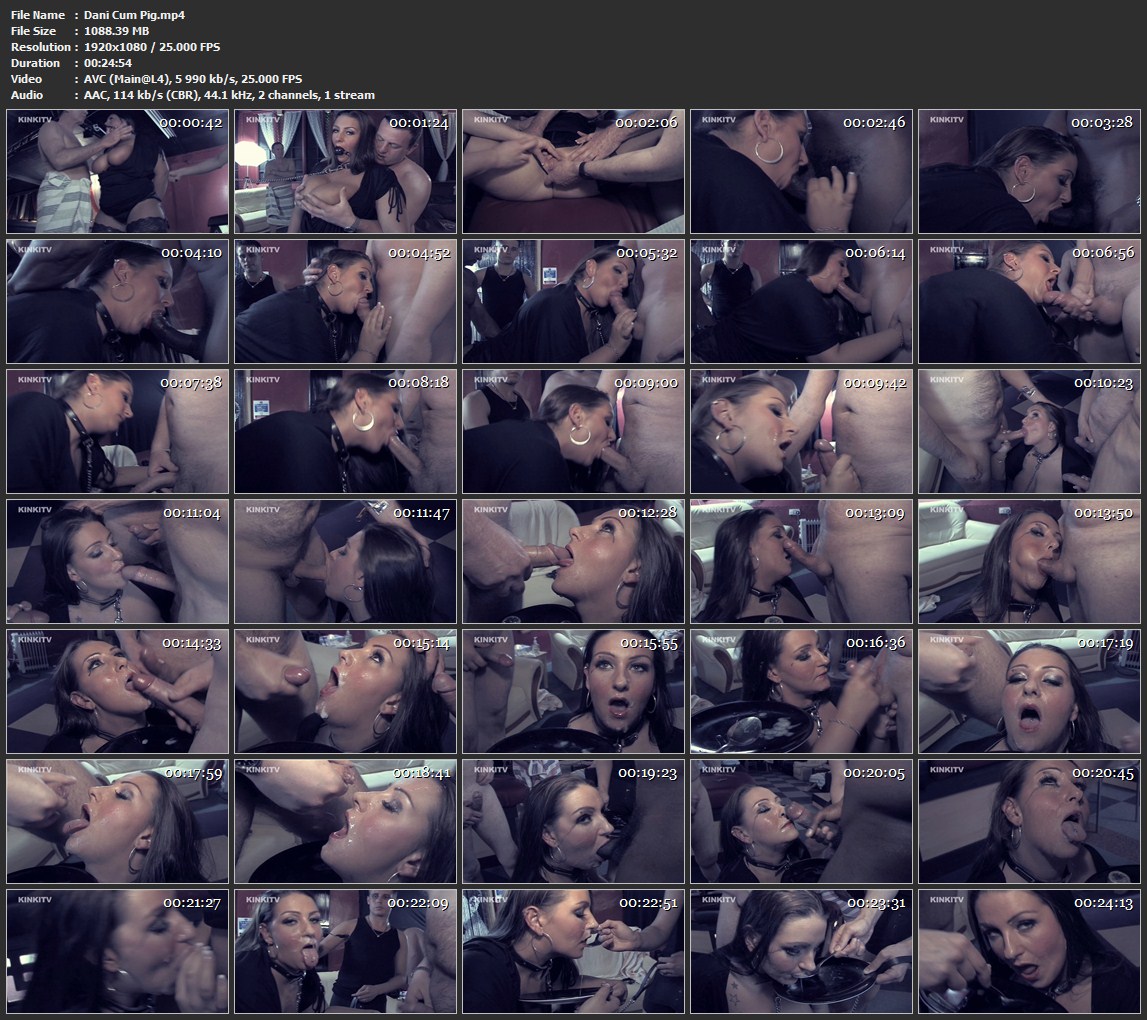Select the AAC audio info line
The height and width of the screenshot is (1020, 1147).
coord(229,95)
